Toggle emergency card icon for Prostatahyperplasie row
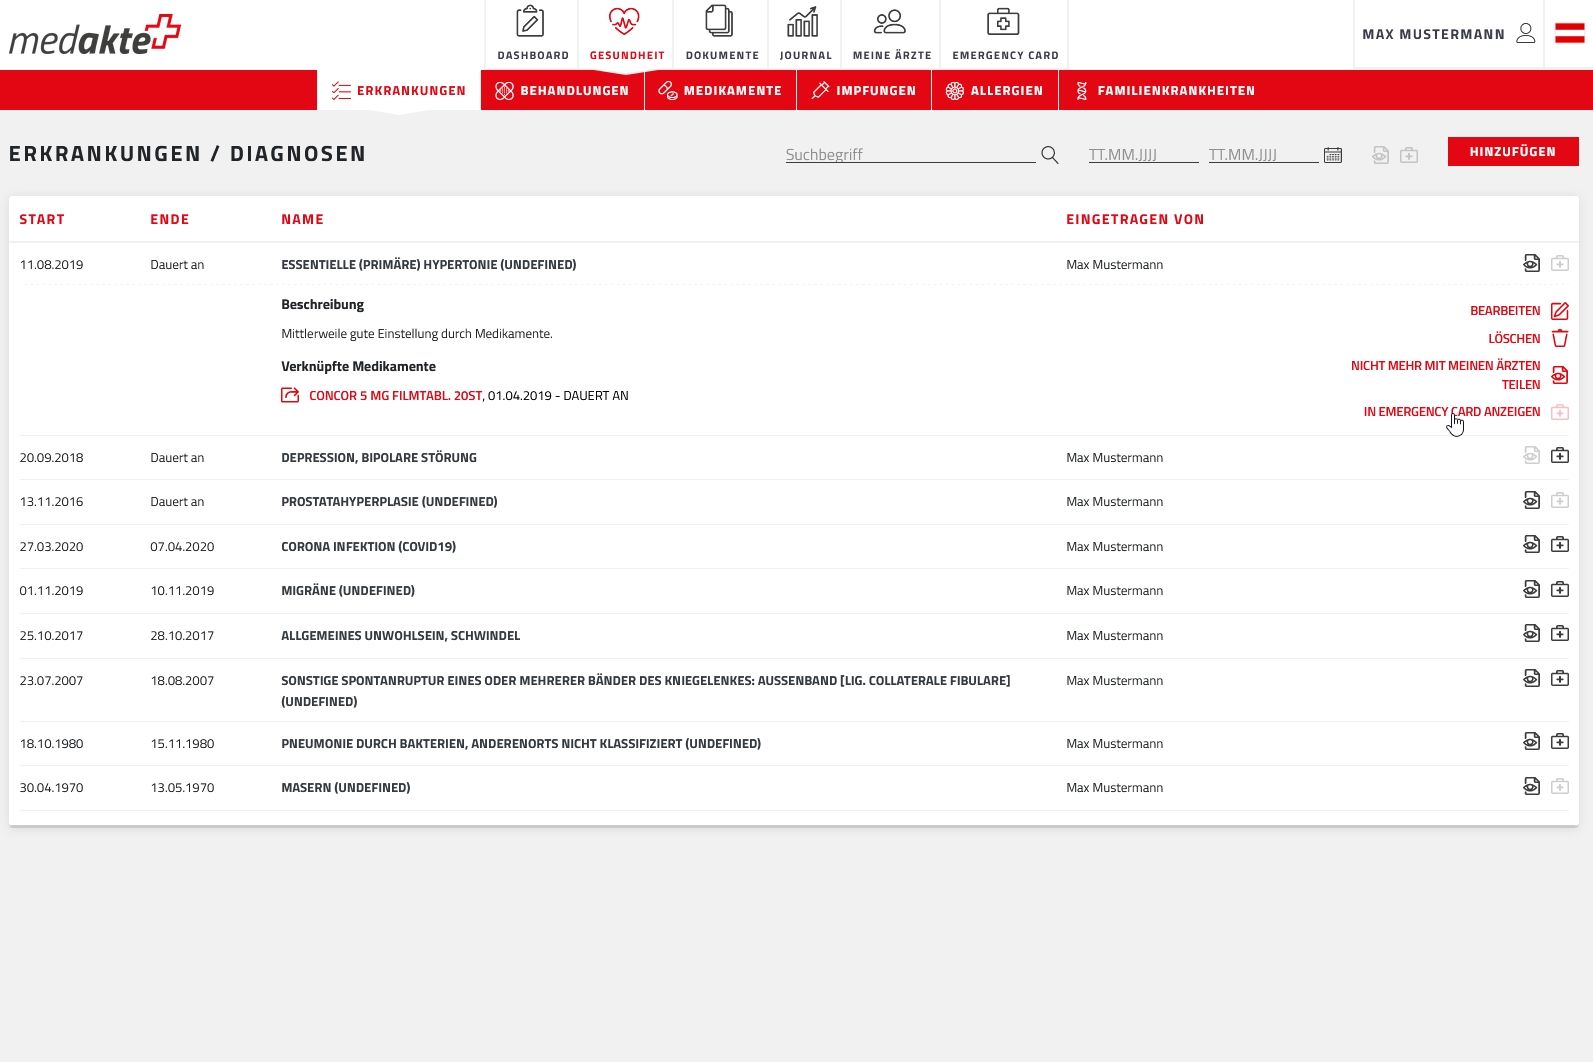The width and height of the screenshot is (1593, 1062). click(x=1560, y=500)
